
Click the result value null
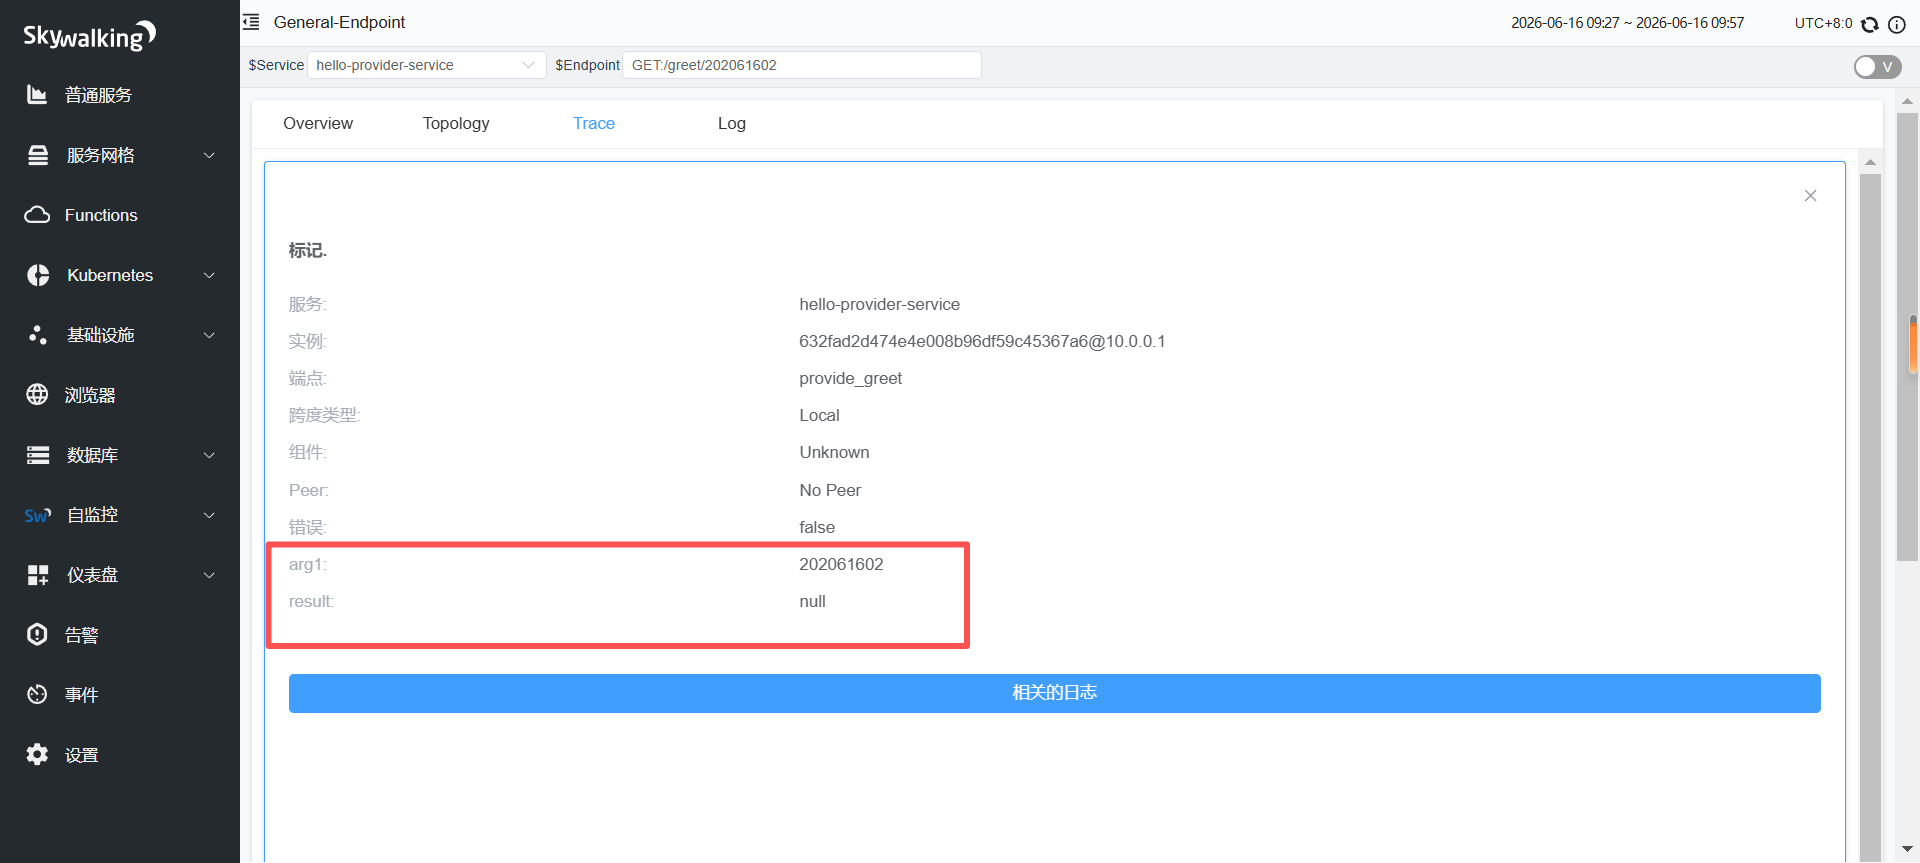812,601
